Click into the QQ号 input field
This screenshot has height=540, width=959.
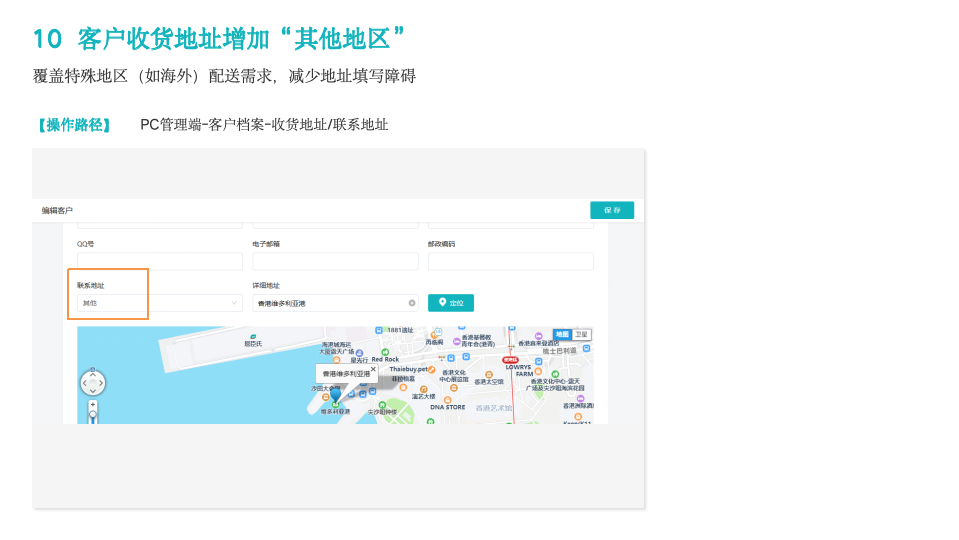tap(160, 261)
